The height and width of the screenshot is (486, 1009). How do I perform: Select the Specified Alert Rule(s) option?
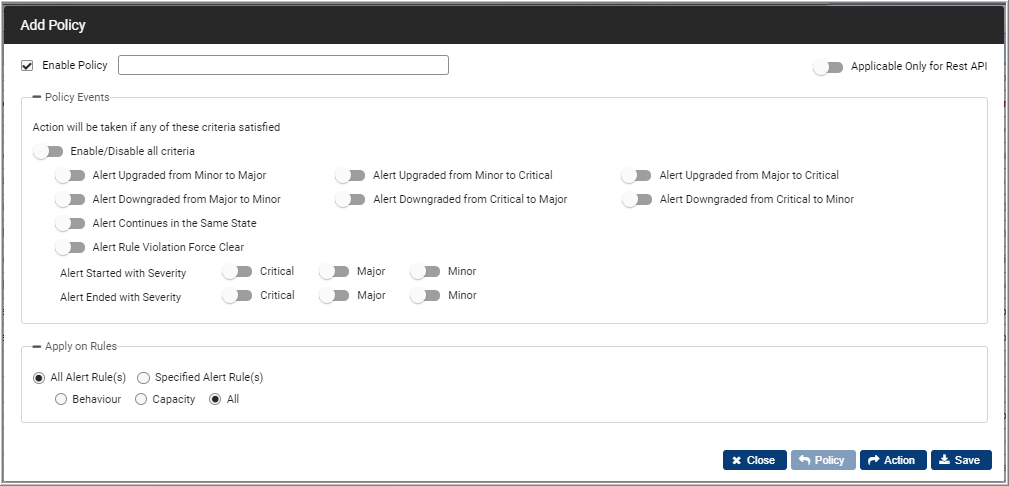pos(143,378)
